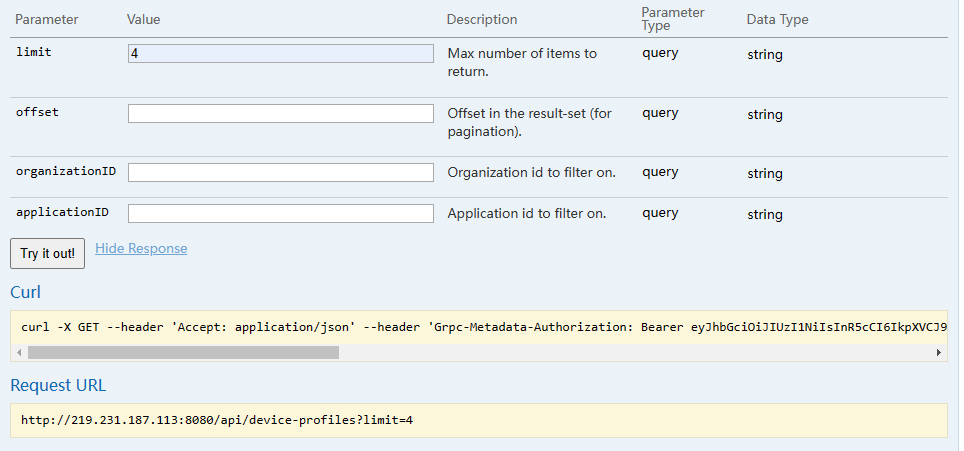964x451 pixels.
Task: Click the Data Type column header
Action: point(777,20)
